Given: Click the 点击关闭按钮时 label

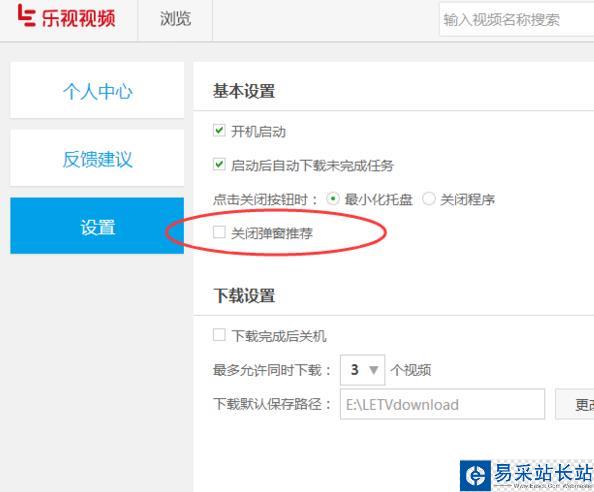Looking at the screenshot, I should [266, 199].
